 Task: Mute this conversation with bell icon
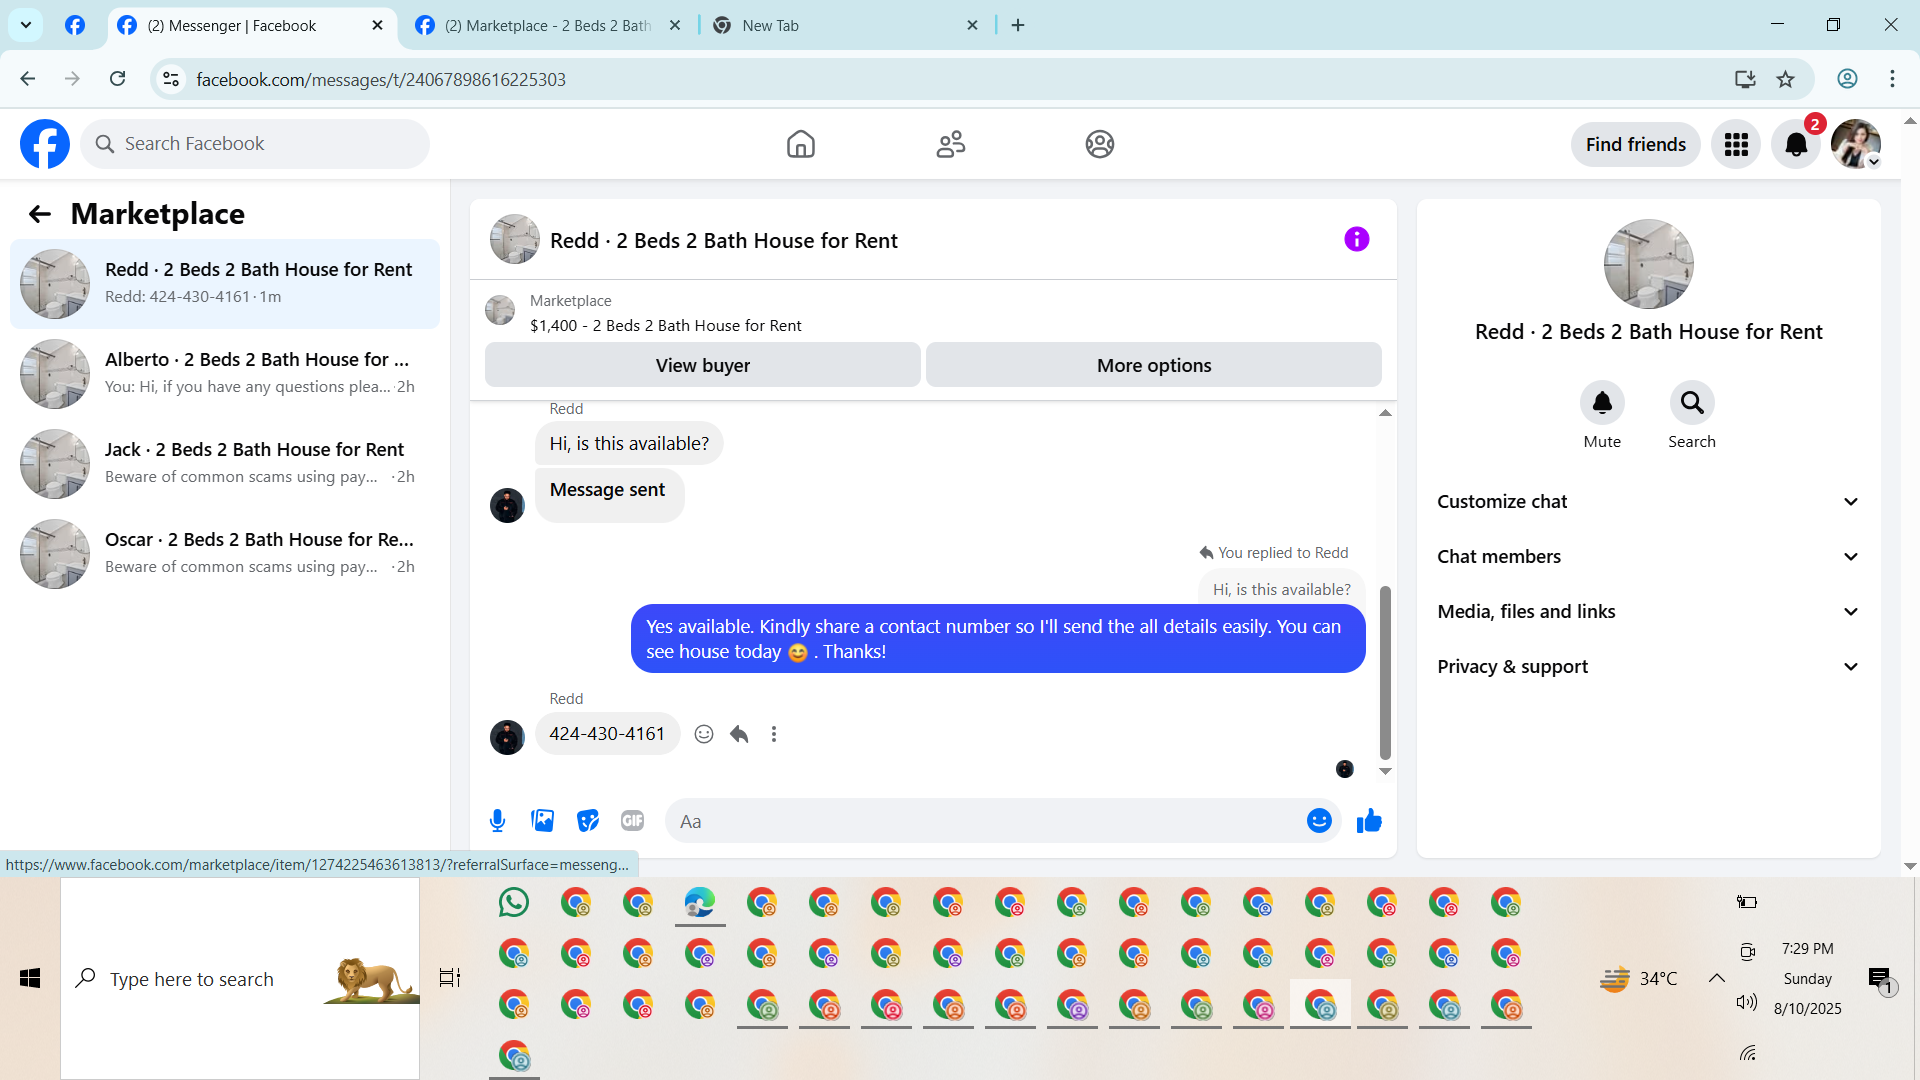[1602, 403]
